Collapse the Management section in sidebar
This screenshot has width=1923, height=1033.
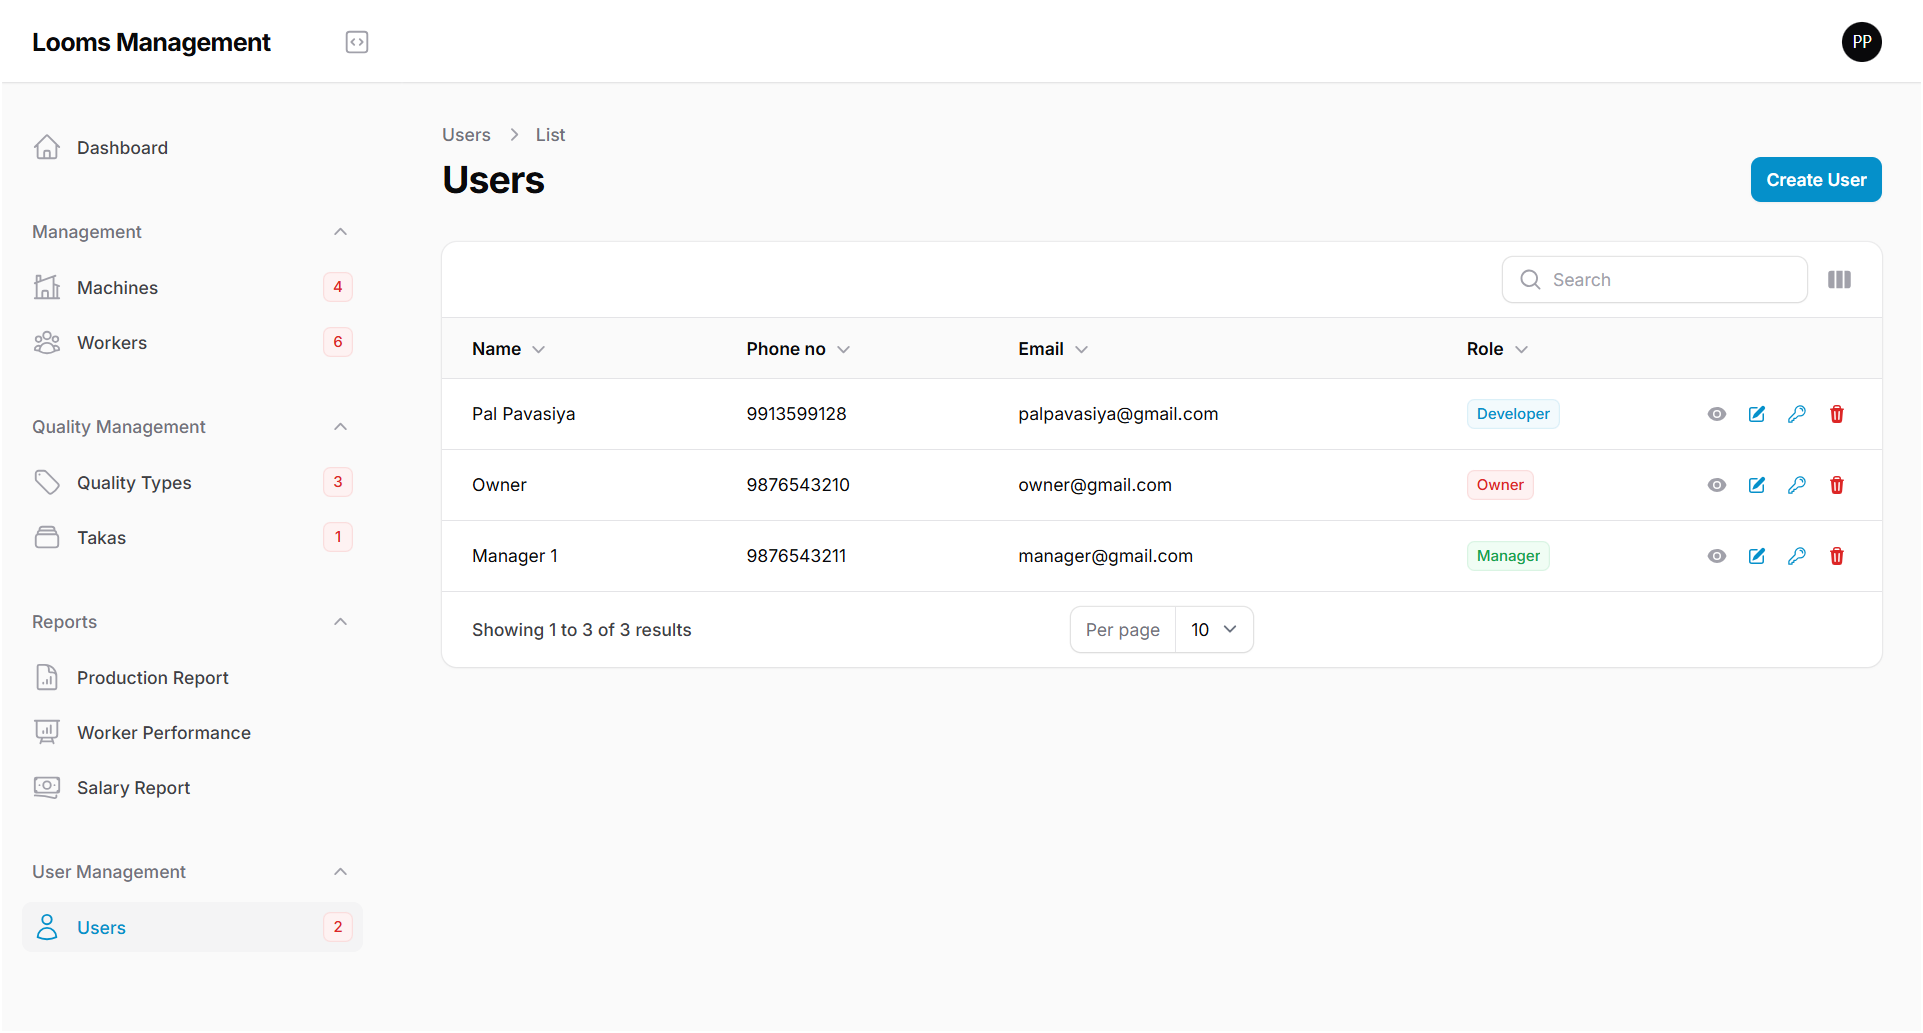pos(340,231)
